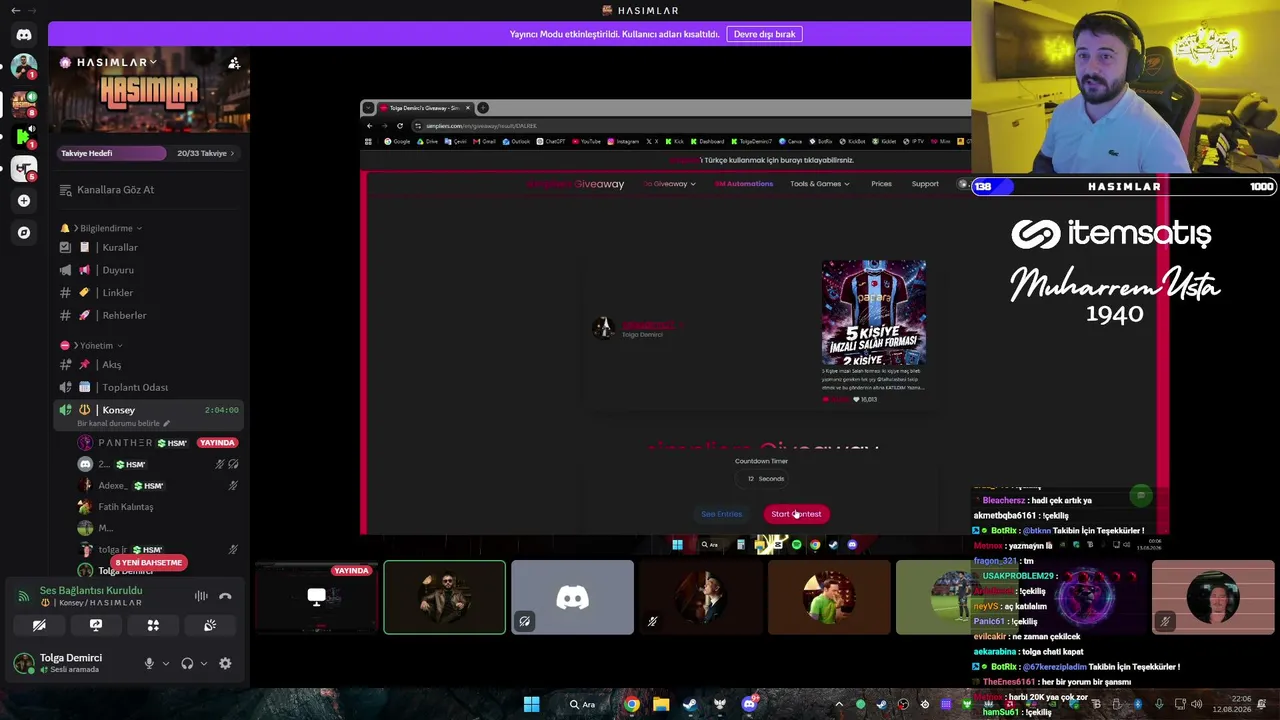Click Start Contest button on giveaway page
1280x720 pixels.
(x=796, y=514)
